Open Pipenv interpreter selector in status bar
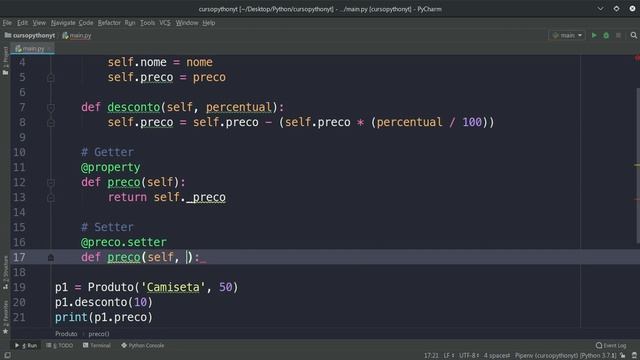This screenshot has width=640, height=360. coord(565,356)
